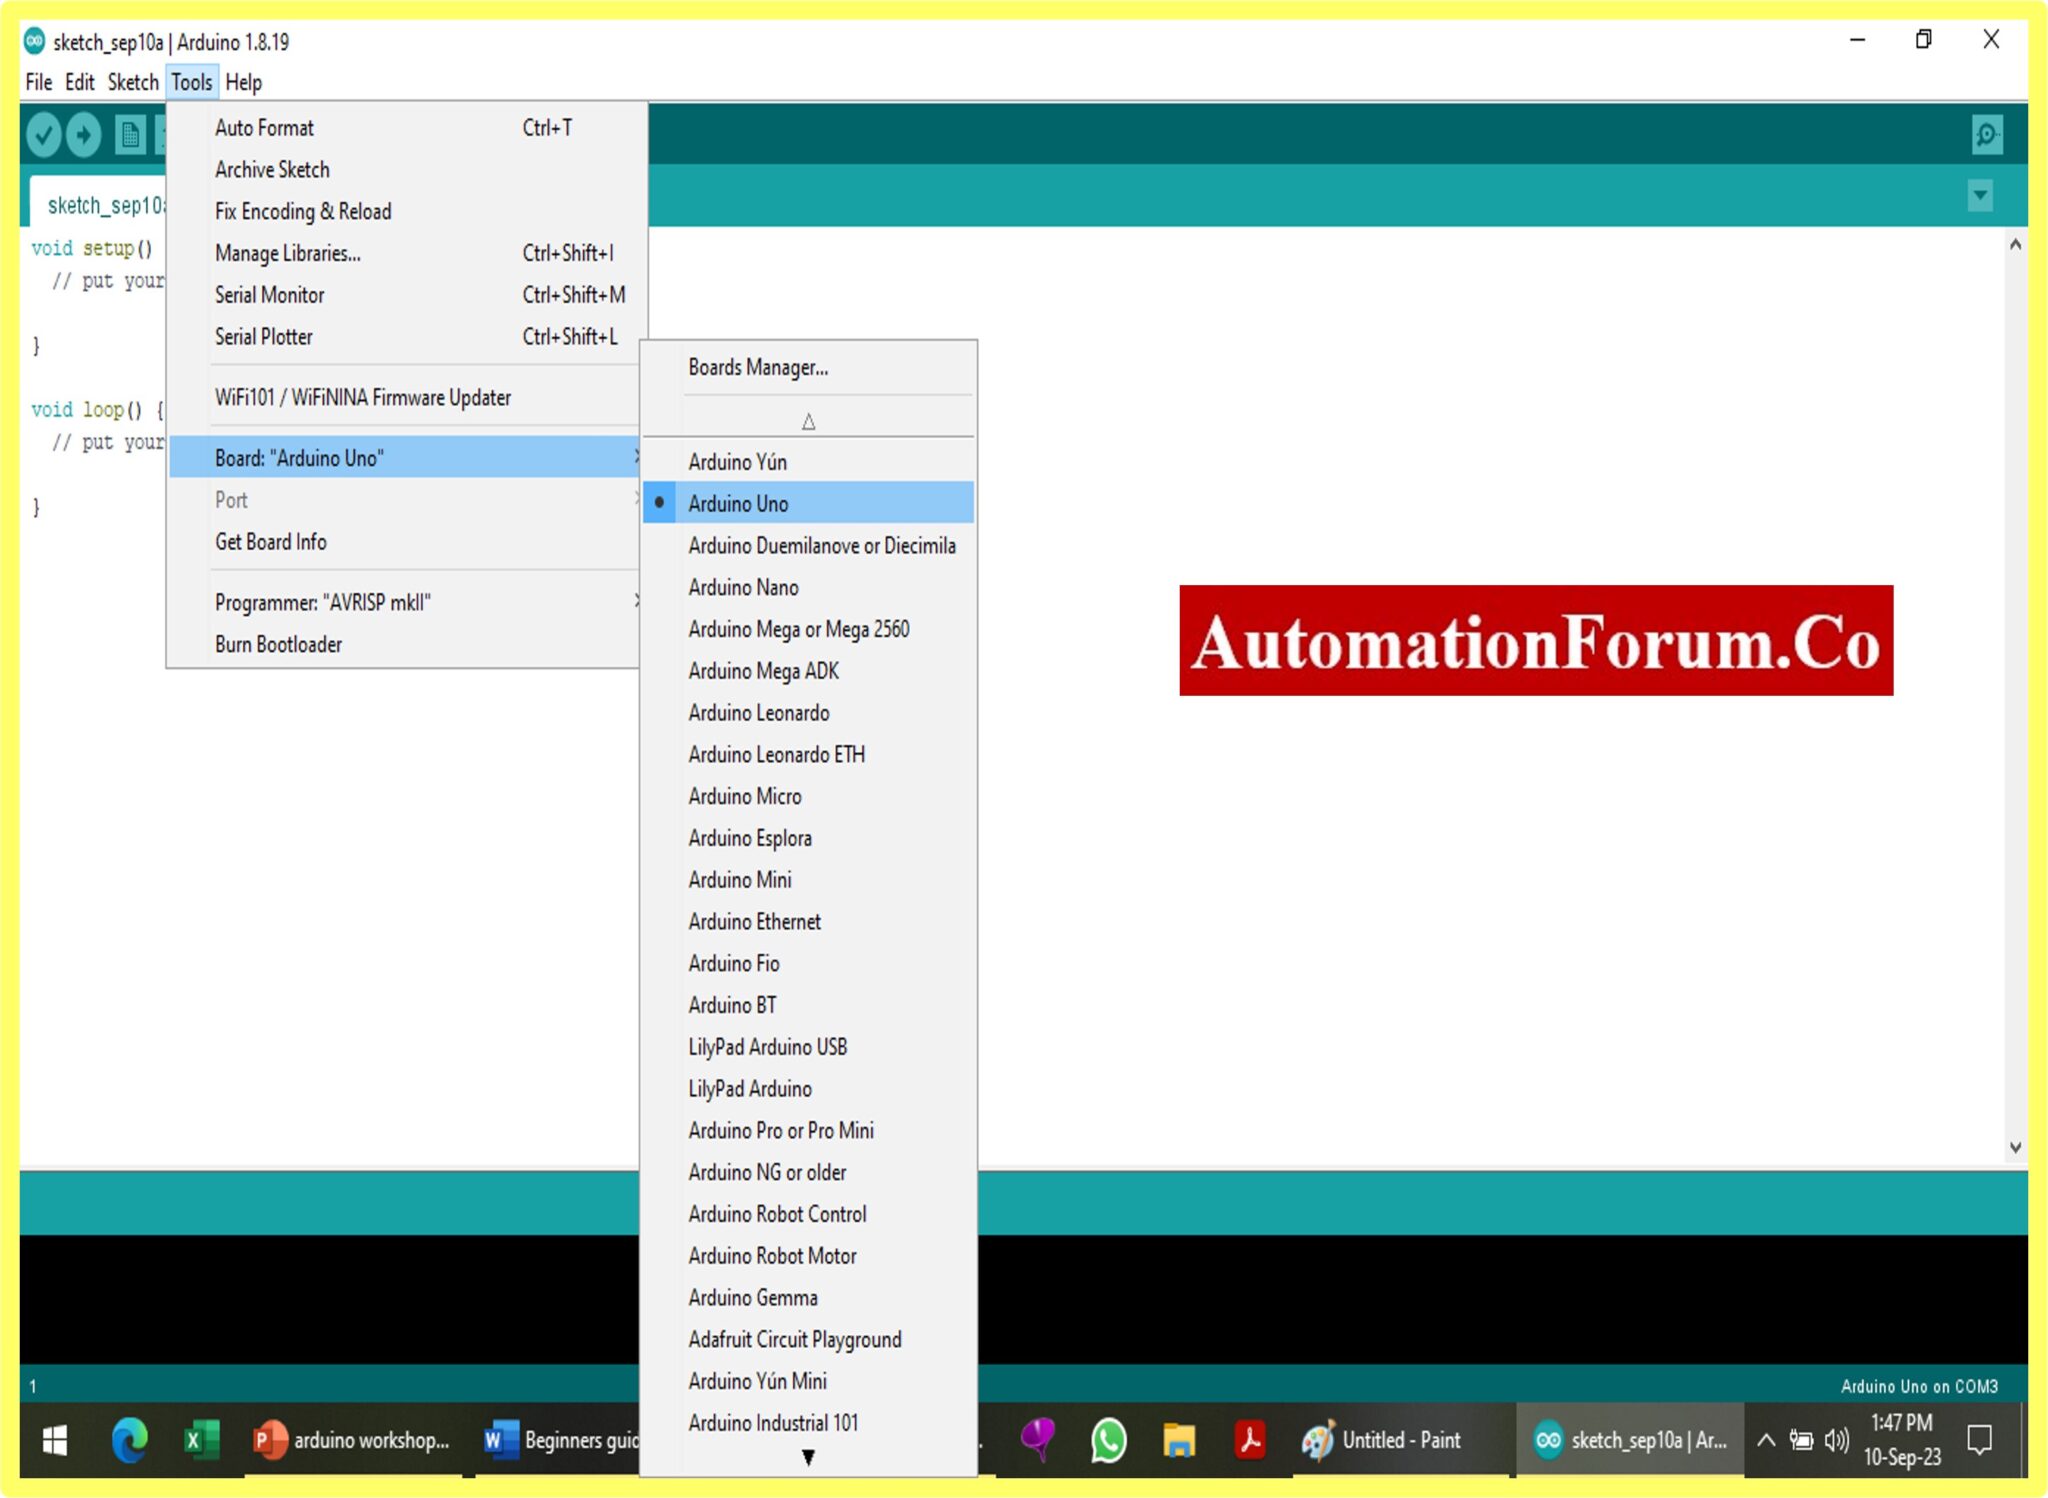Open the tab options dropdown arrow
This screenshot has width=2048, height=1498.
click(x=1980, y=195)
